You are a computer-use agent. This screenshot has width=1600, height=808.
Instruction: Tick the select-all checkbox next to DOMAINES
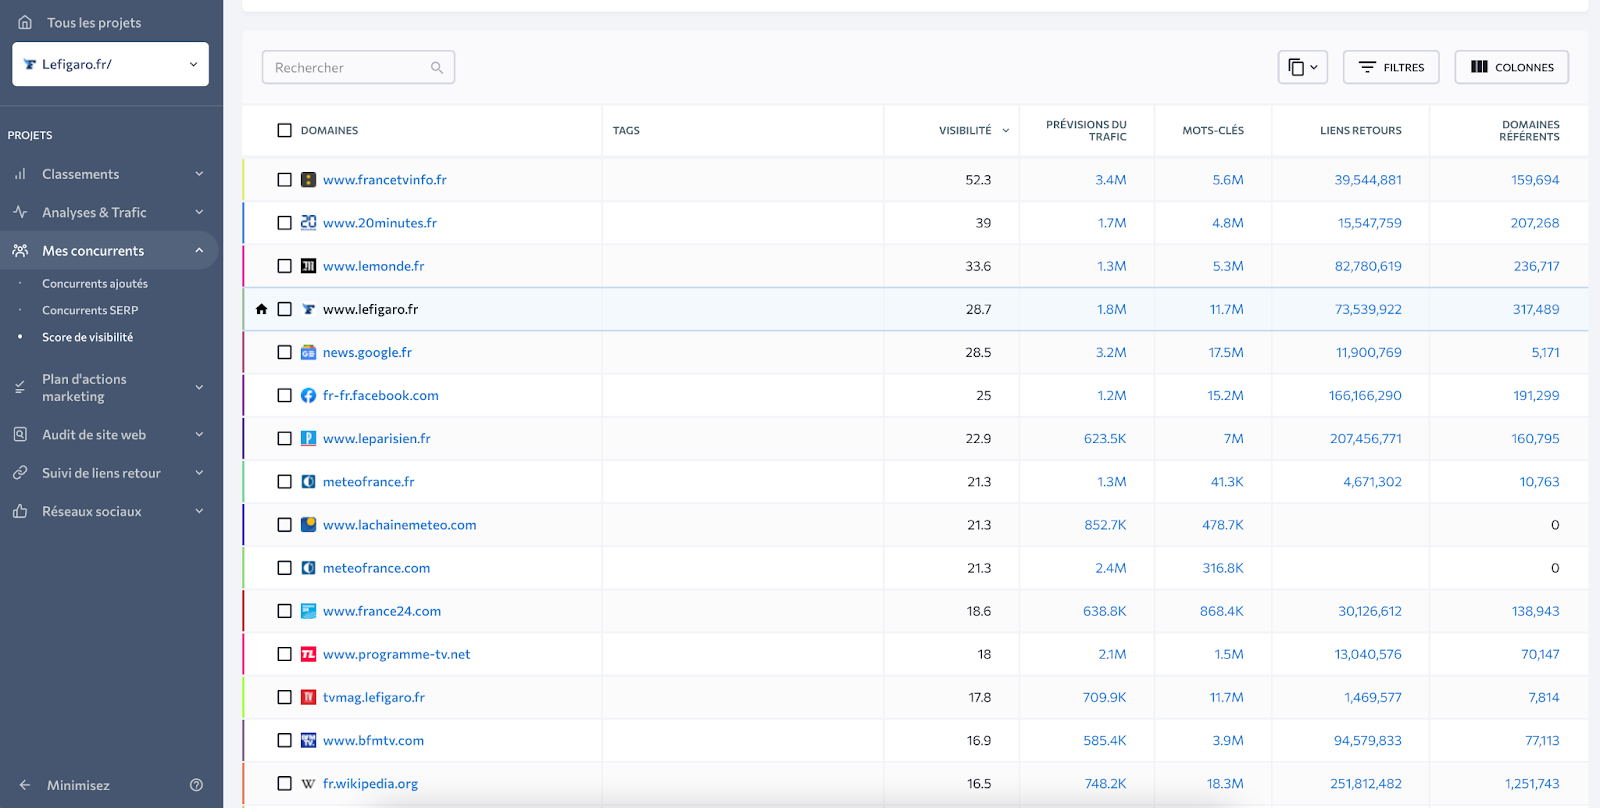coord(284,130)
